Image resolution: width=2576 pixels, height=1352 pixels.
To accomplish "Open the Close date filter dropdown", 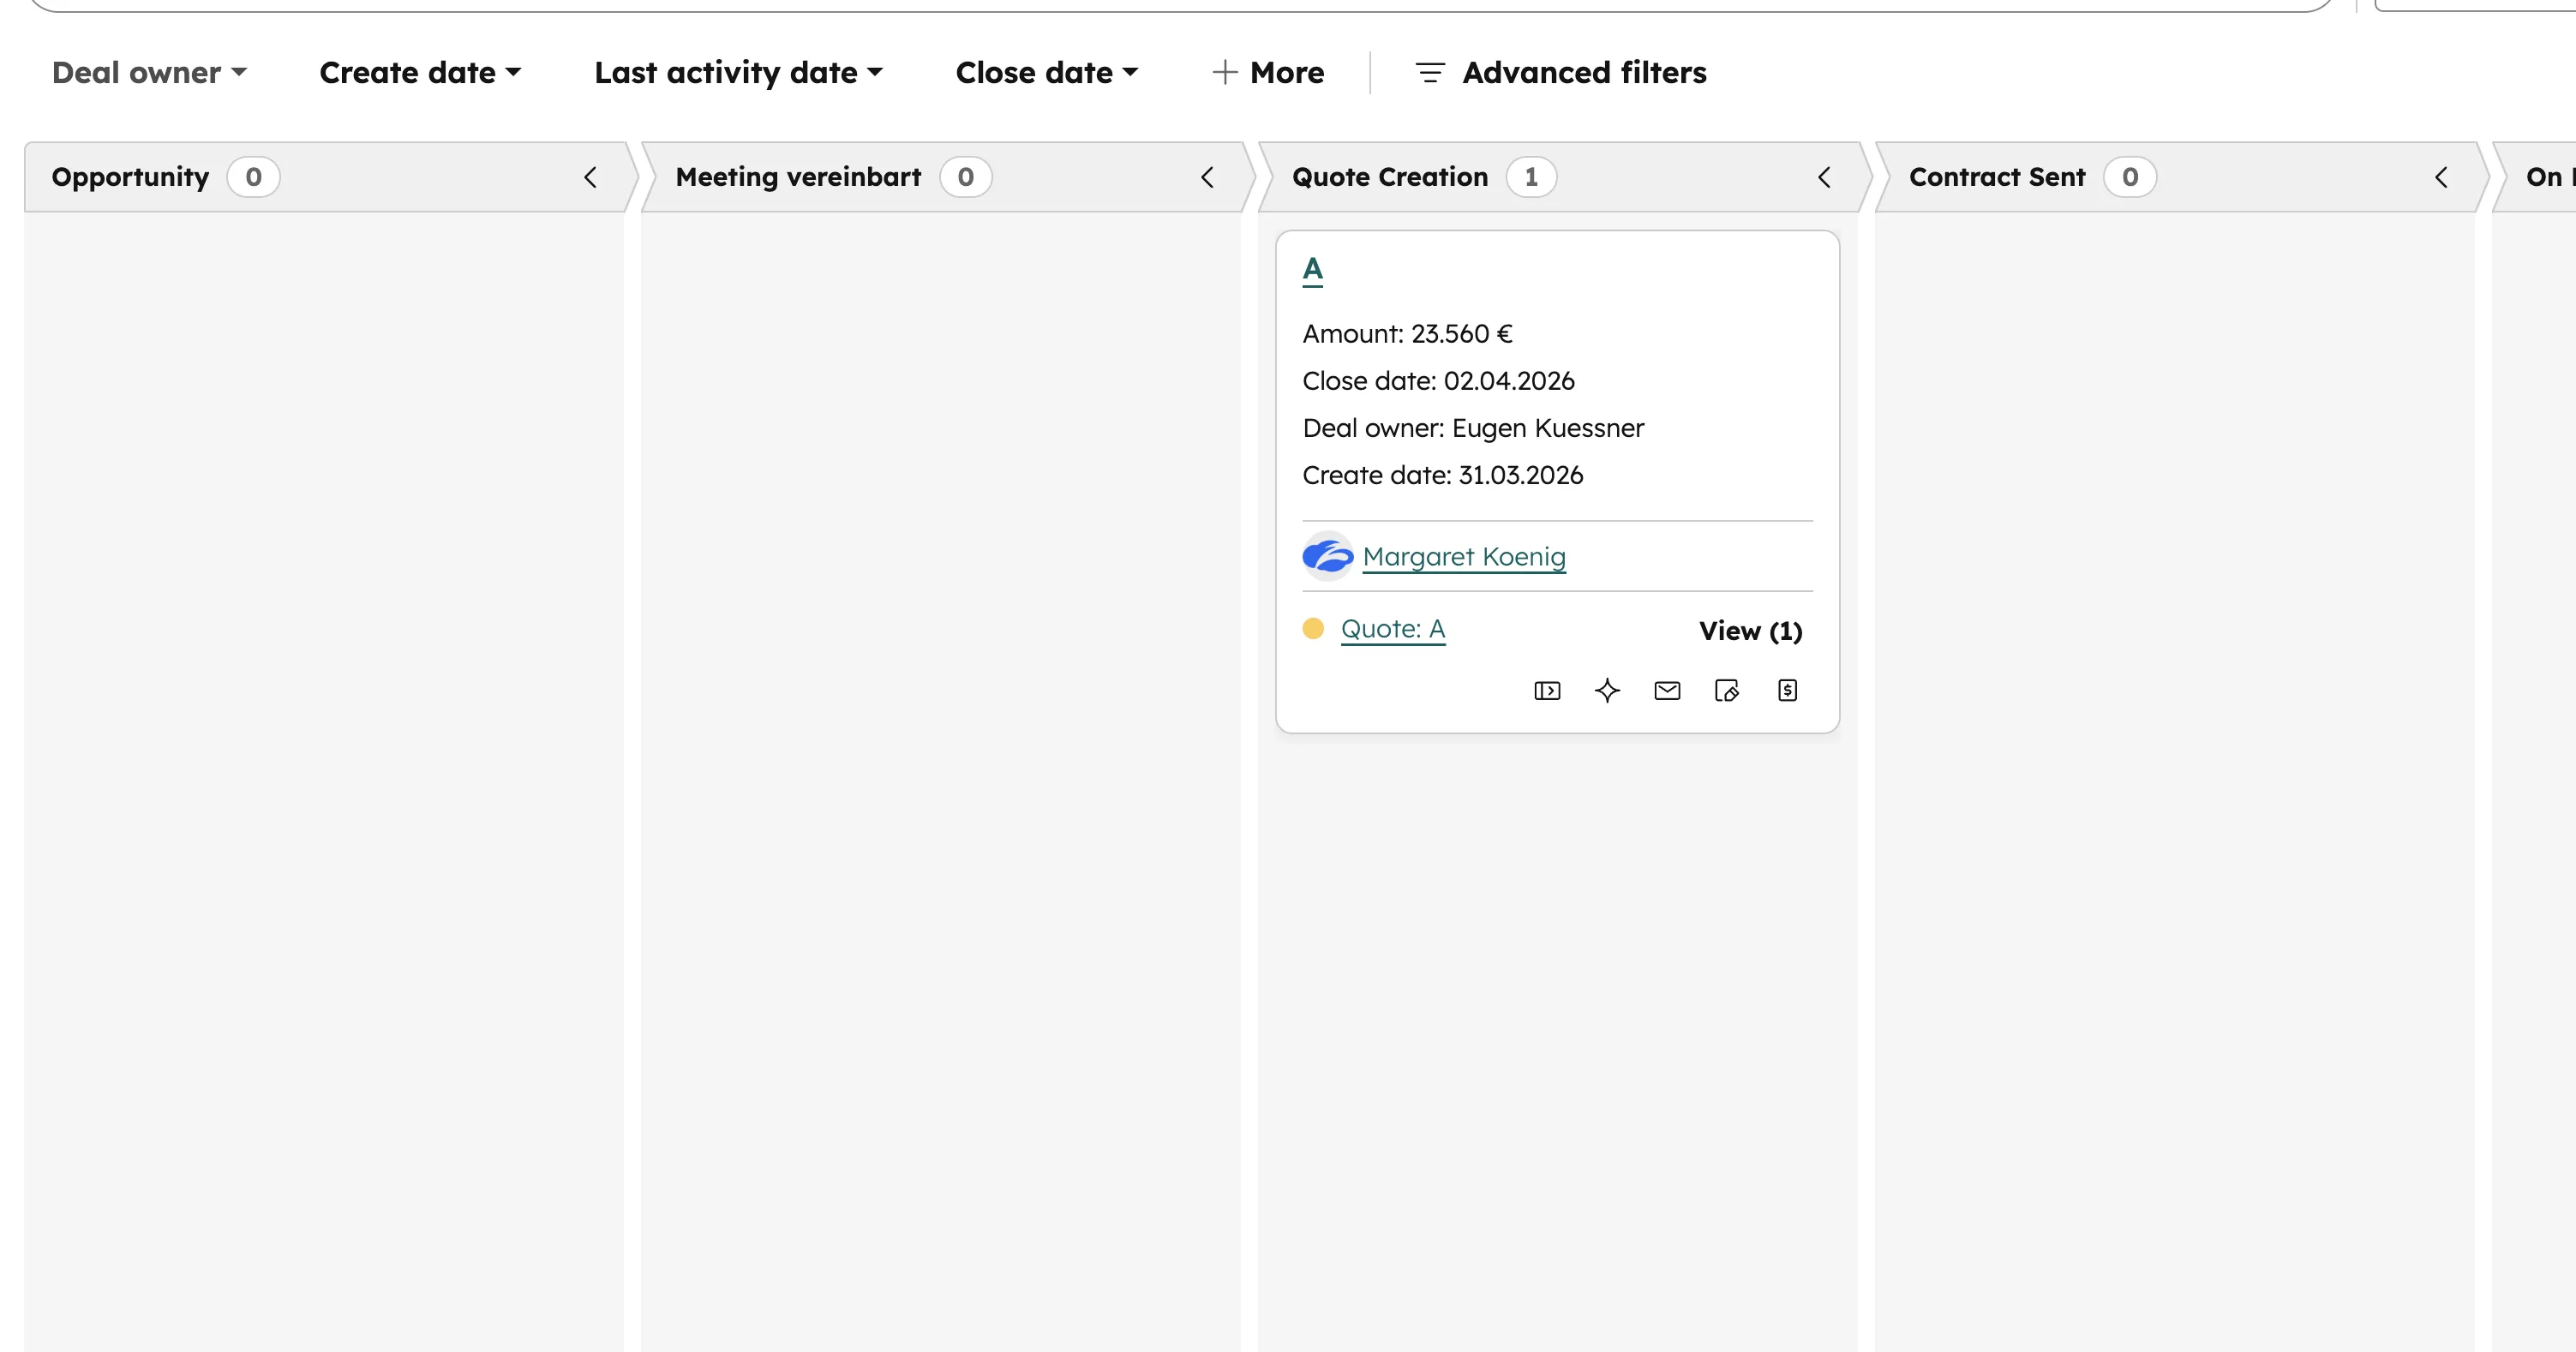I will (x=1046, y=72).
